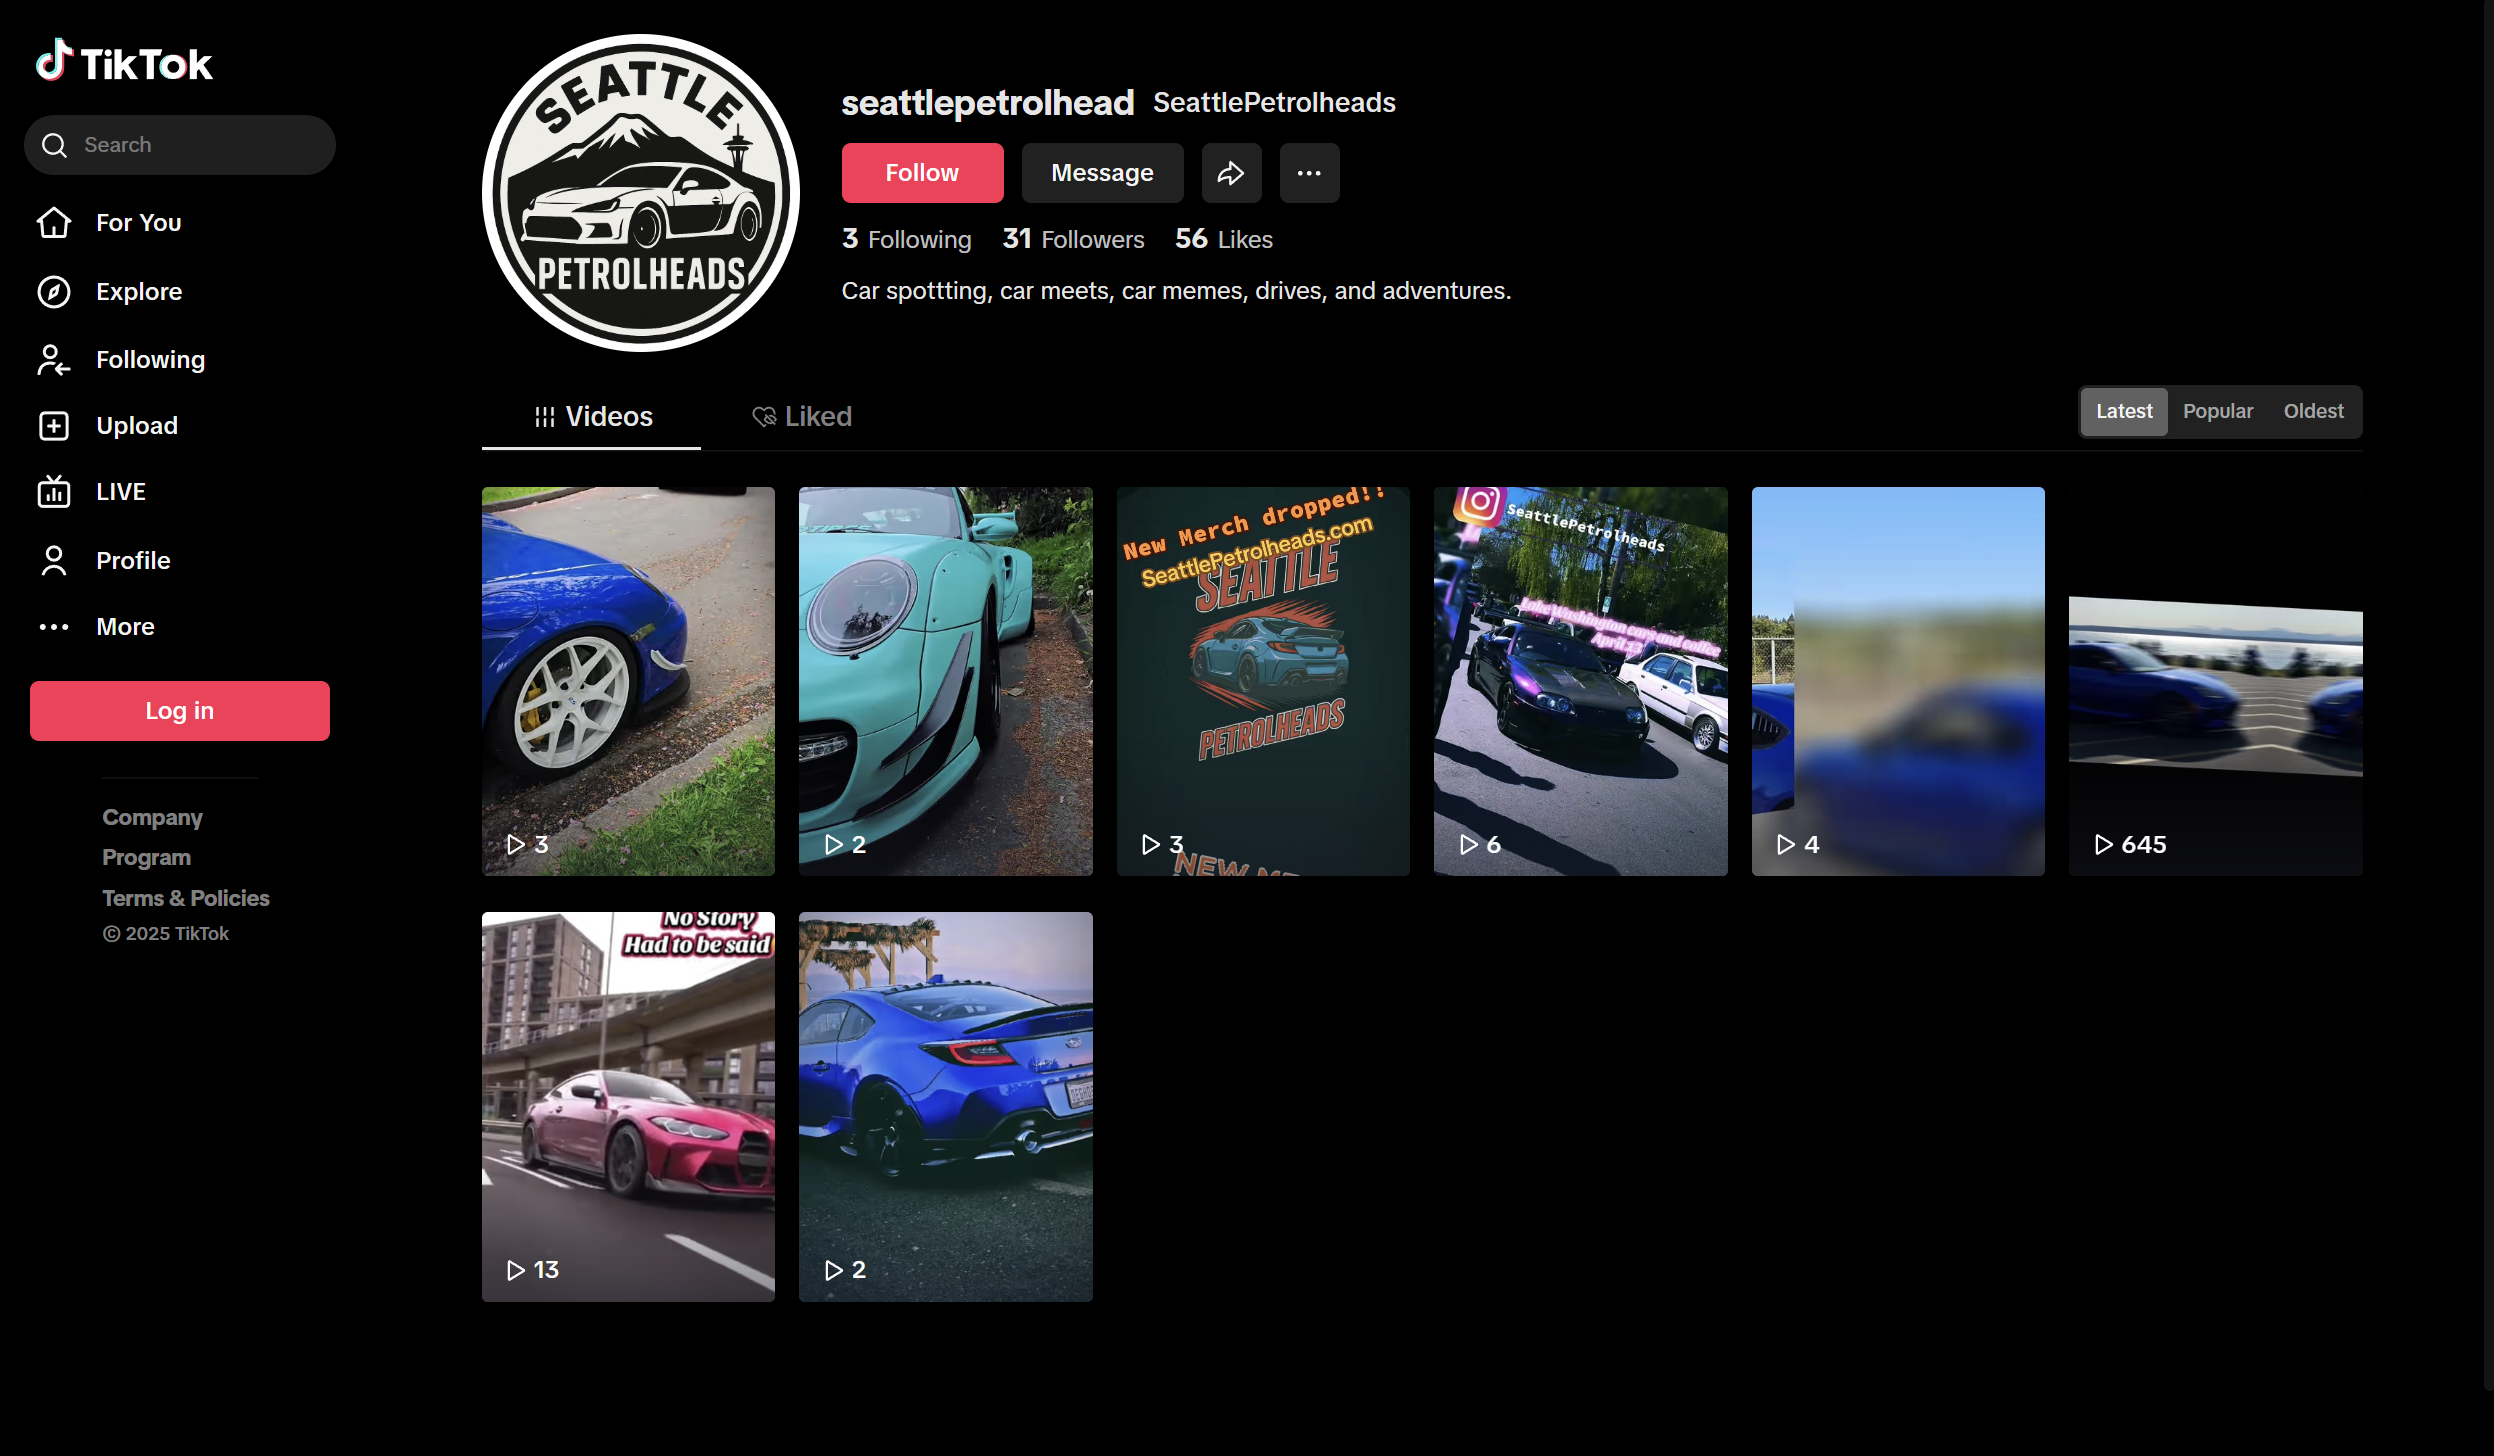Click the Upload plus icon

click(x=54, y=426)
